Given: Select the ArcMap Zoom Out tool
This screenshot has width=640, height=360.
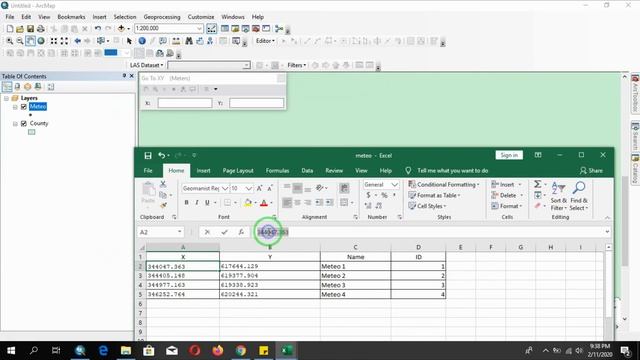Looking at the screenshot, I should point(20,41).
